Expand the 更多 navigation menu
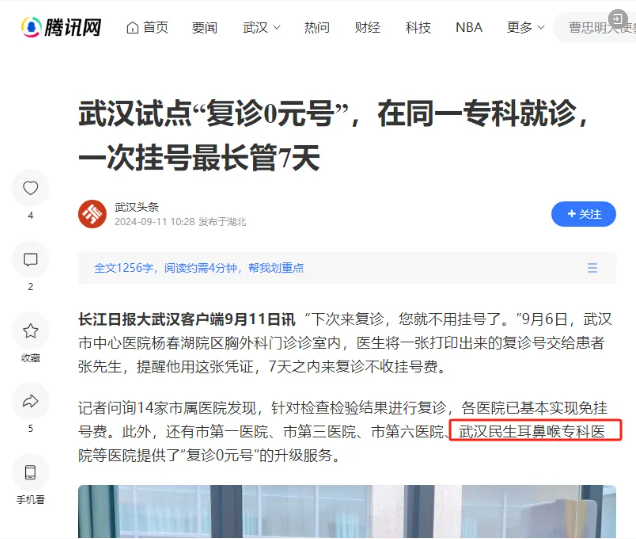 [525, 28]
